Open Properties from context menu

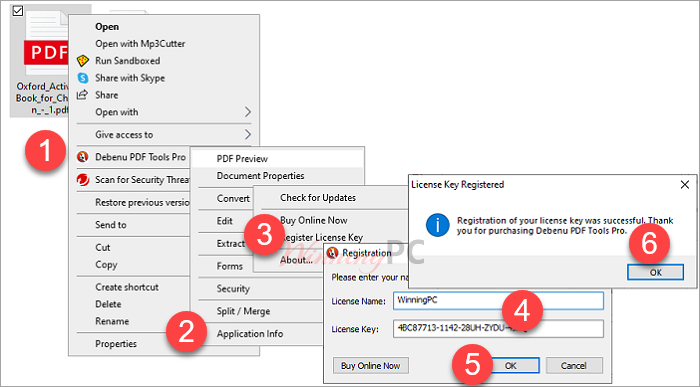[116, 344]
